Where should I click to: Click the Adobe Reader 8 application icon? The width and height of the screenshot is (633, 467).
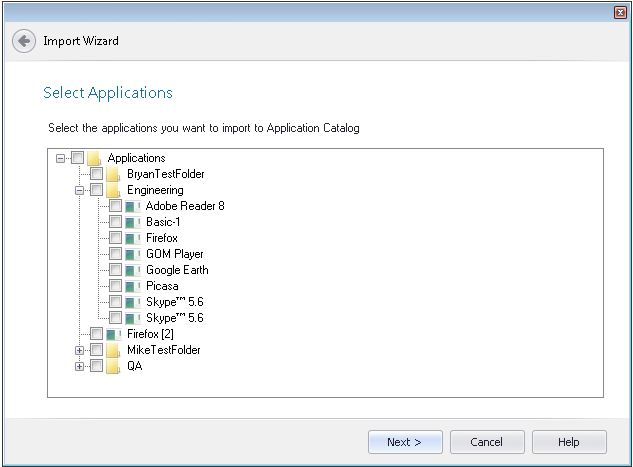(x=132, y=206)
